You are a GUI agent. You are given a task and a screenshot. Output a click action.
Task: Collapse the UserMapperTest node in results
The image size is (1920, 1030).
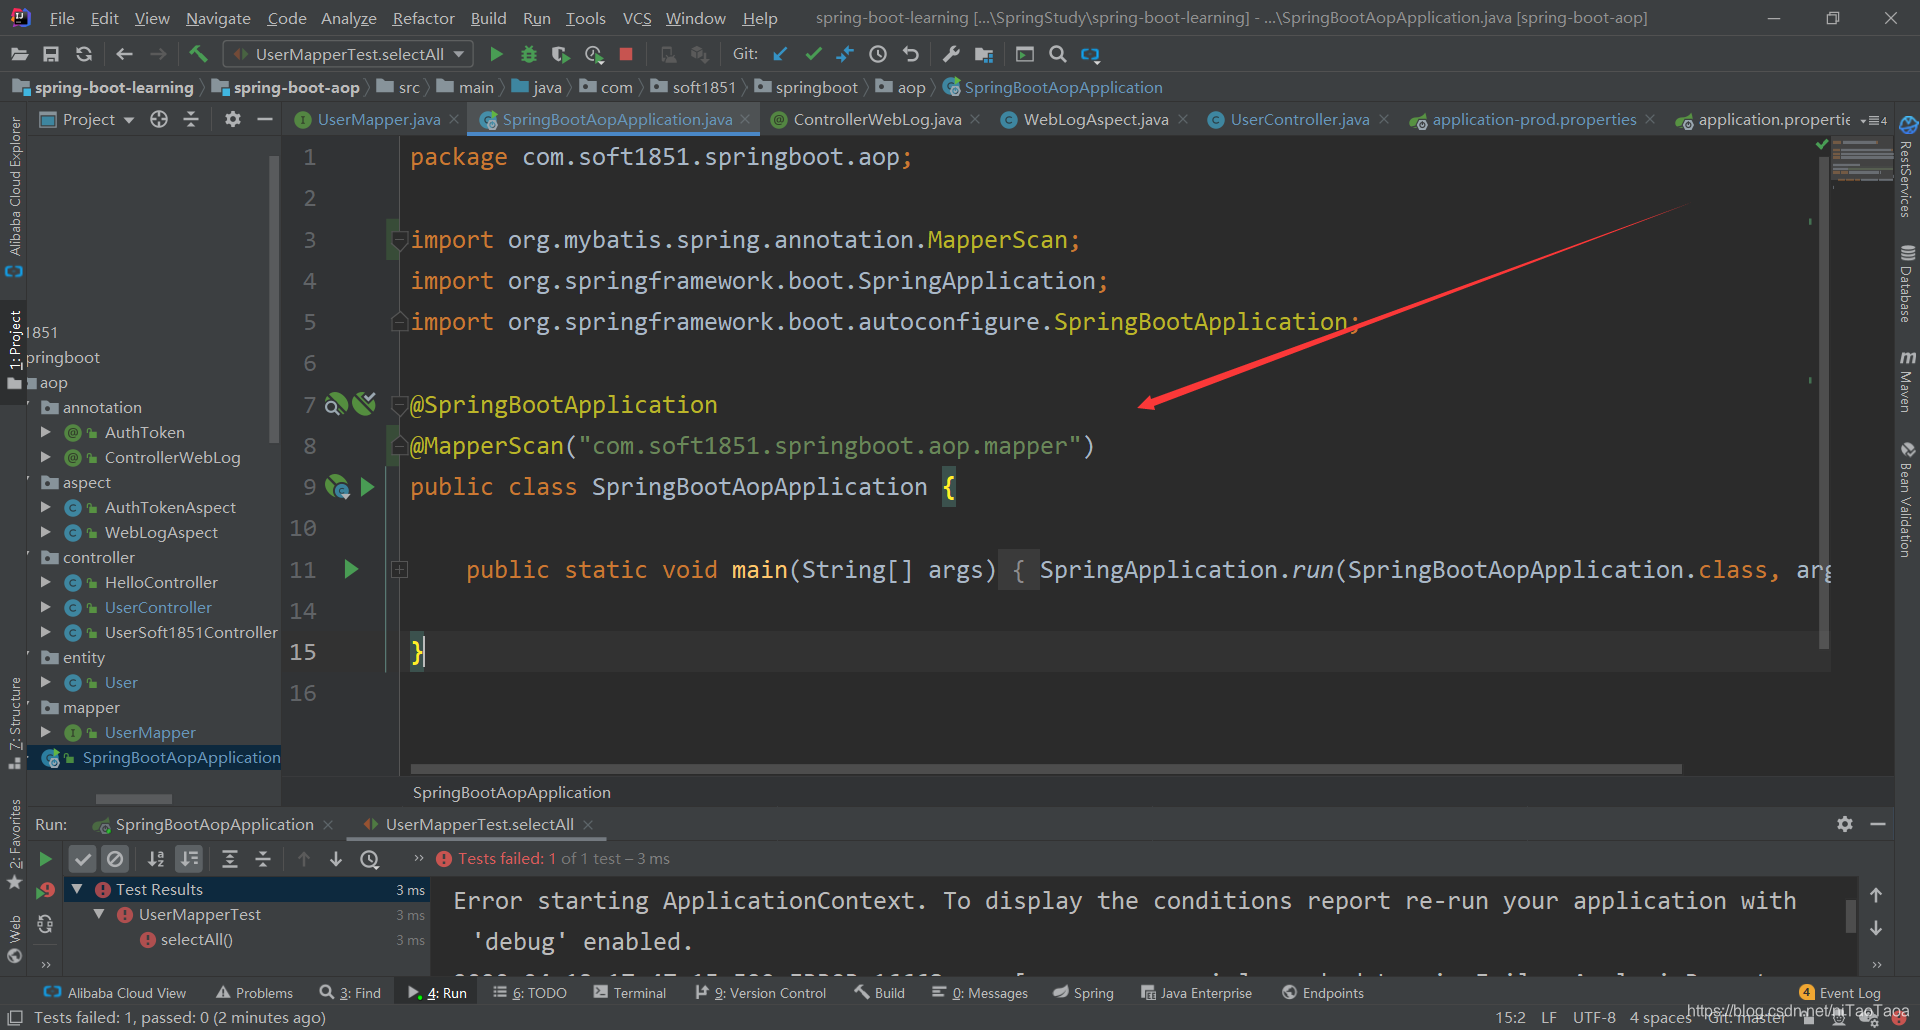(x=99, y=914)
